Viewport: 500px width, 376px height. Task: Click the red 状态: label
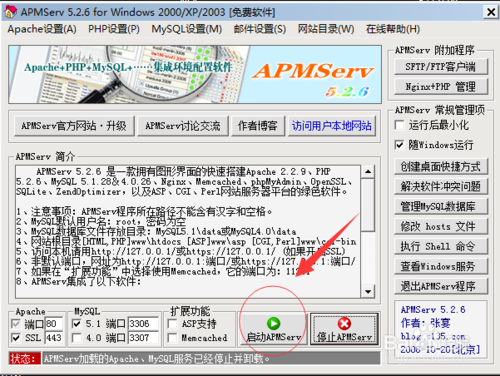tap(25, 358)
